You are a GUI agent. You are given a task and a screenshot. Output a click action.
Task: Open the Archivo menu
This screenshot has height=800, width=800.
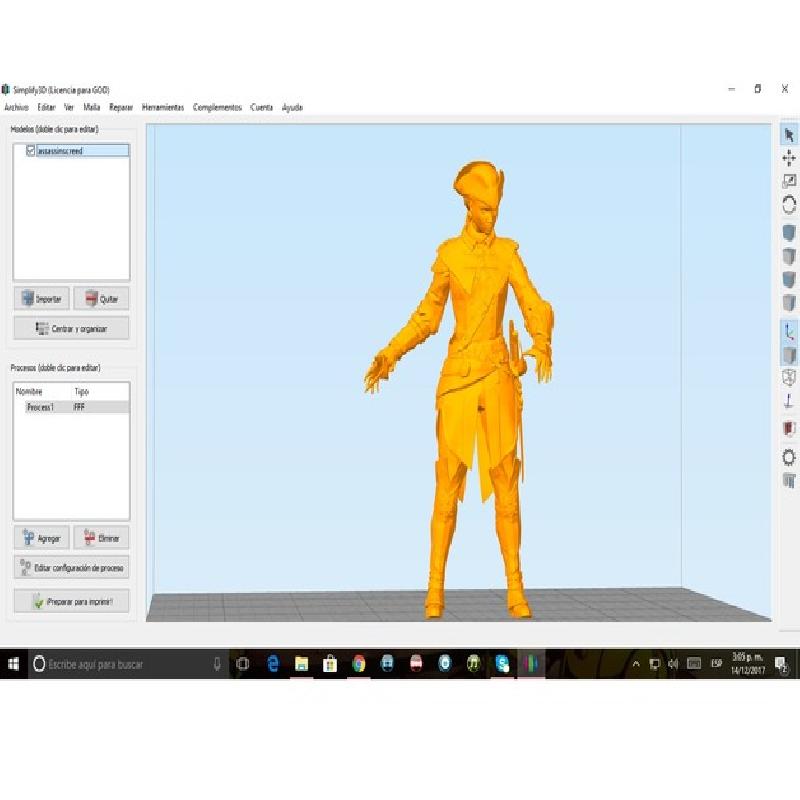click(16, 107)
